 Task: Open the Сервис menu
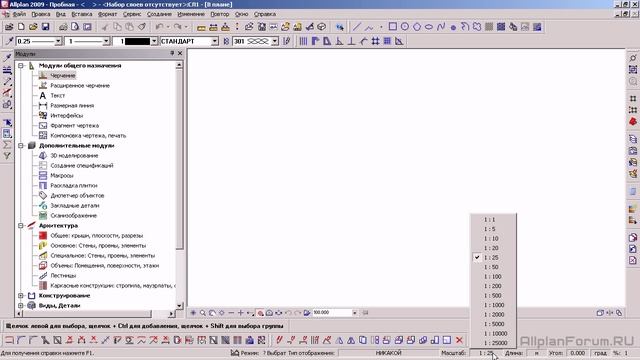(132, 14)
